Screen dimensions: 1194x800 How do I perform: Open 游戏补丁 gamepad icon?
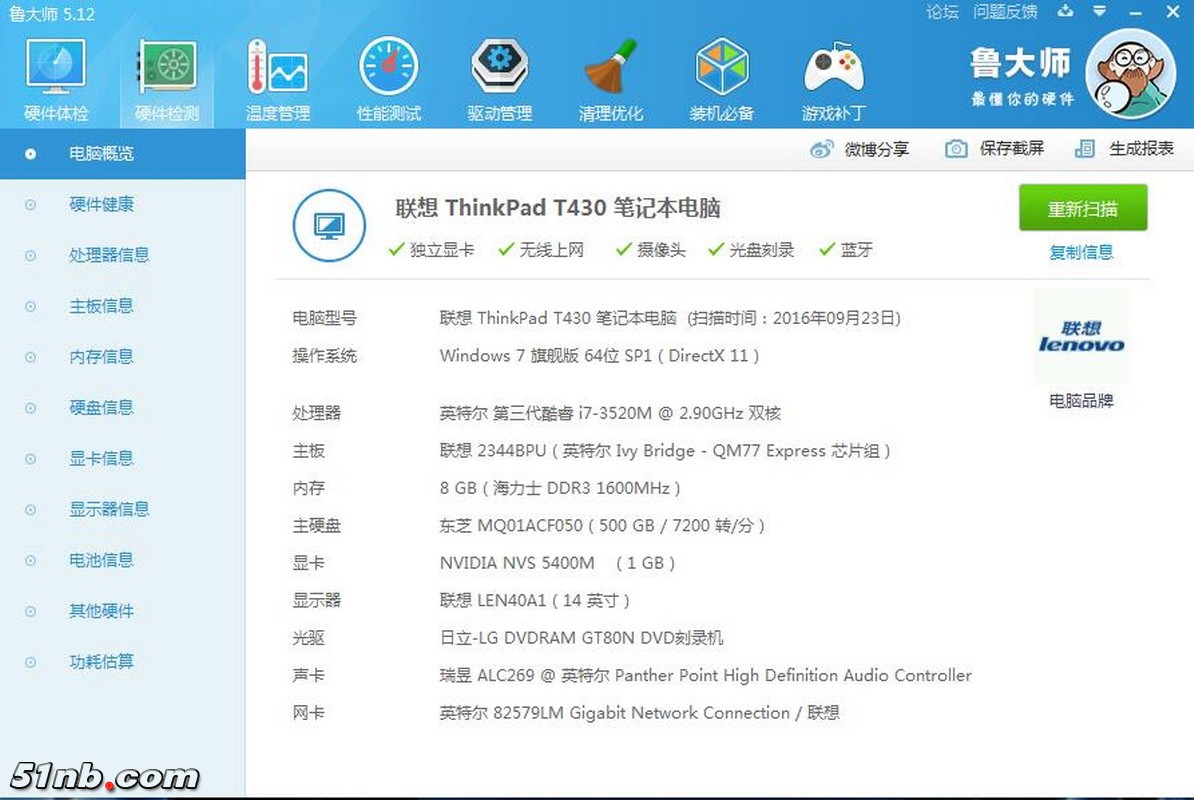tap(833, 80)
